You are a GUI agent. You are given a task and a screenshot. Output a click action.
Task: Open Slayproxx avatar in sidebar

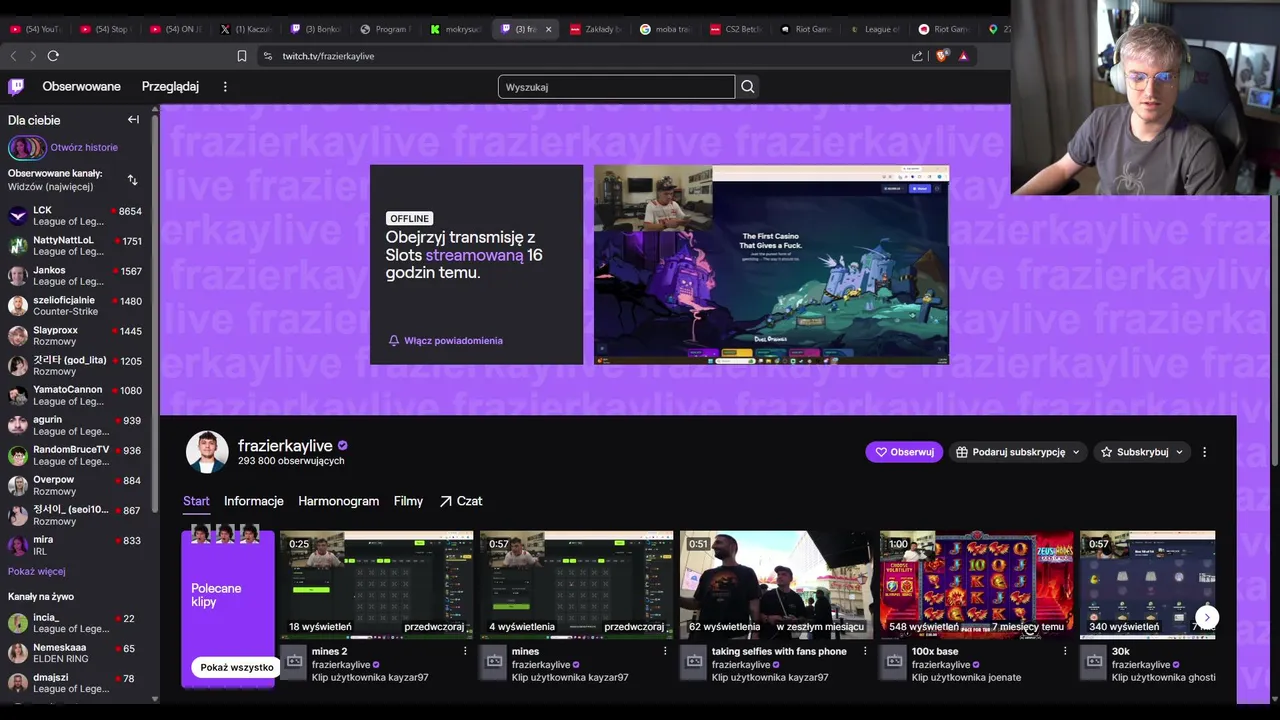point(18,336)
